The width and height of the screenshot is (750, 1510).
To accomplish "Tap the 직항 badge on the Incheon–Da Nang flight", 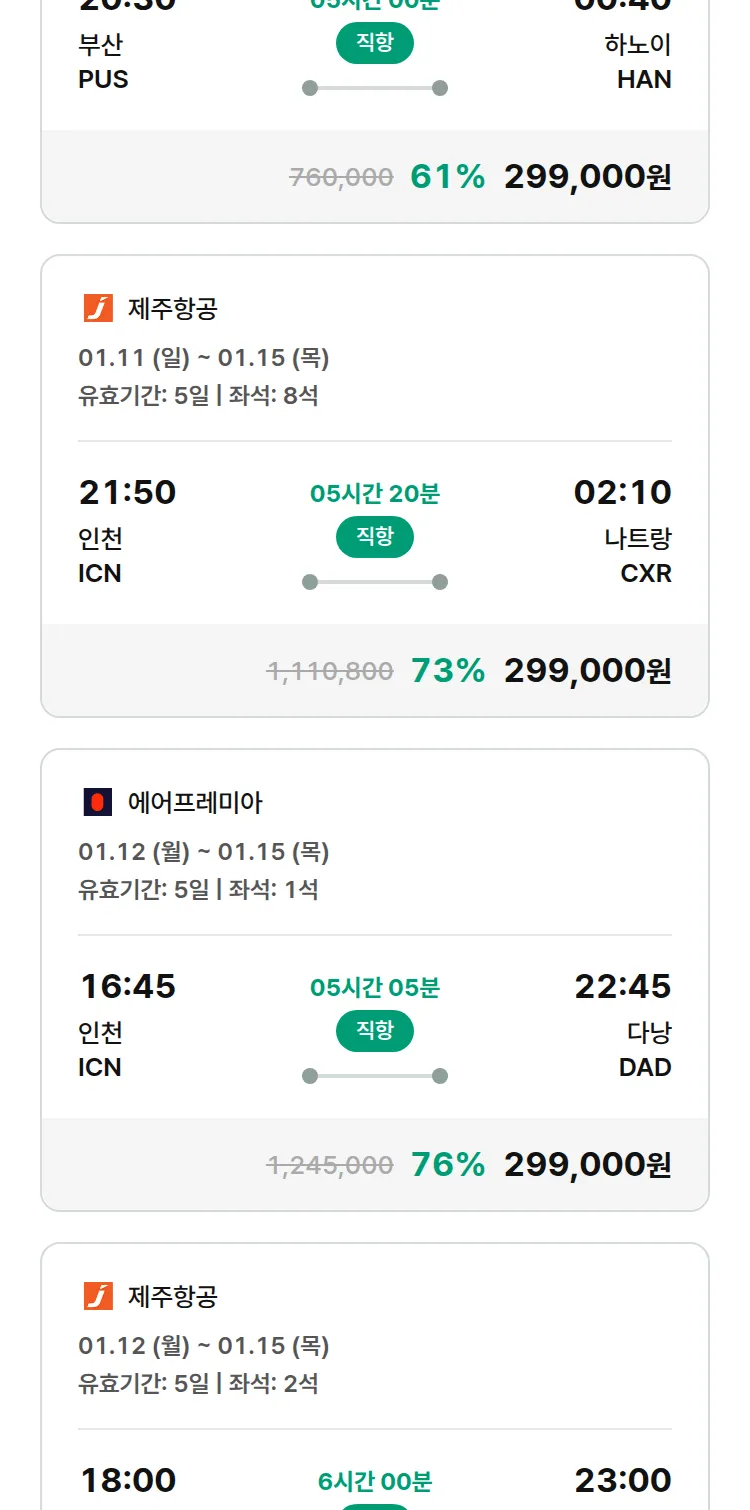I will [x=375, y=1031].
